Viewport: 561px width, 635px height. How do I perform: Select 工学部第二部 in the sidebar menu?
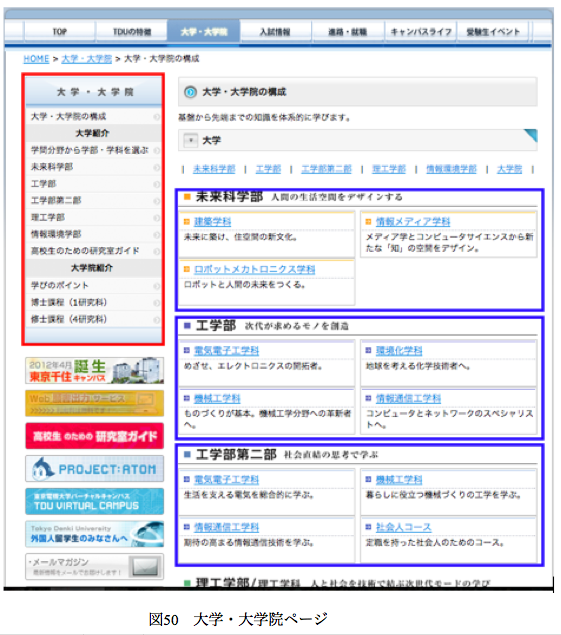tap(94, 200)
